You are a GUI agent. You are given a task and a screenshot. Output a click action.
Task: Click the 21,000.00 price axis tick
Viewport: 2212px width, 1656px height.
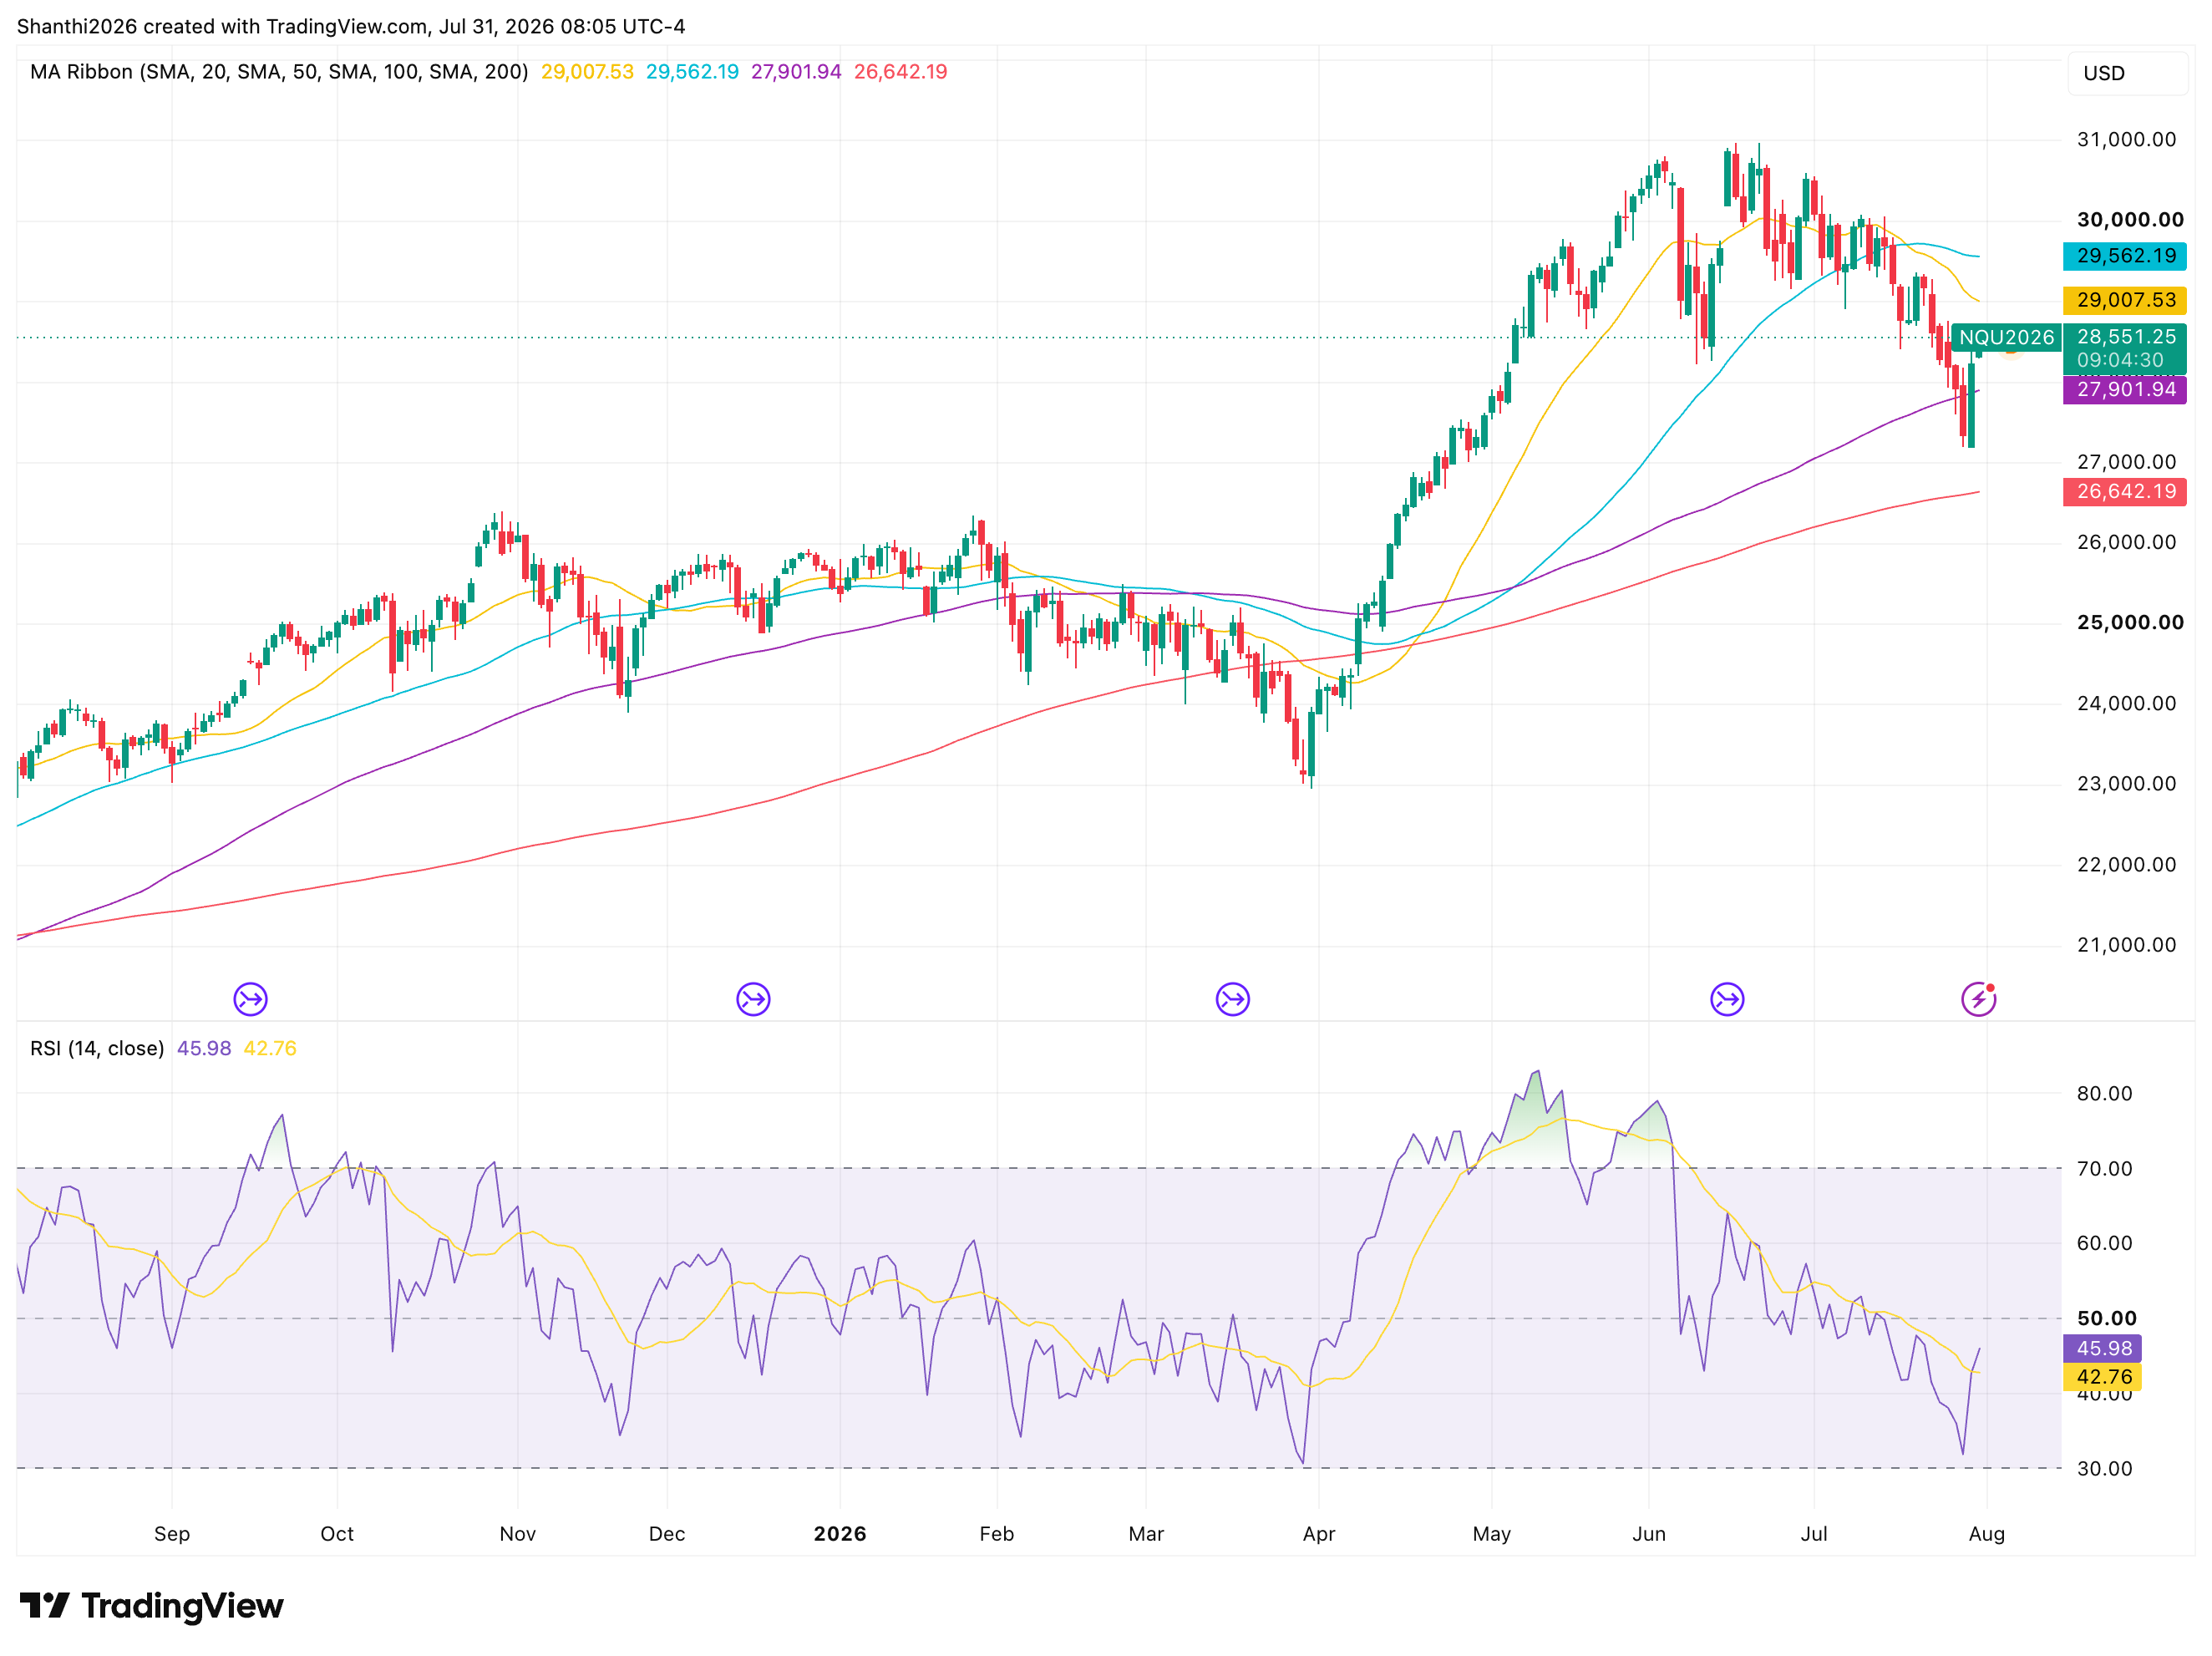coord(2126,945)
